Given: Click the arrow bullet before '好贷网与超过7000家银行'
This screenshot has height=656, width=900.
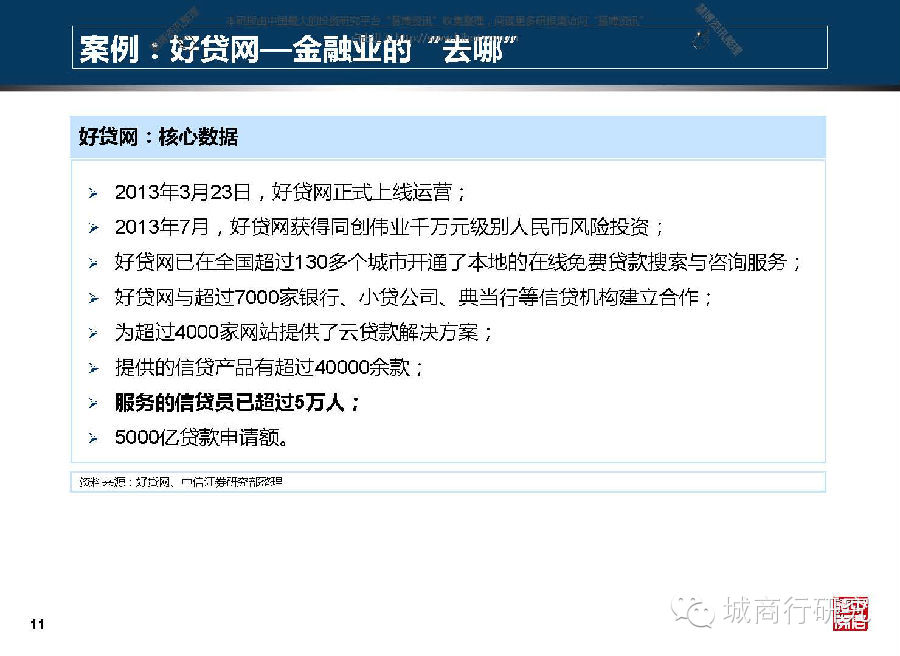Looking at the screenshot, I should 93,298.
